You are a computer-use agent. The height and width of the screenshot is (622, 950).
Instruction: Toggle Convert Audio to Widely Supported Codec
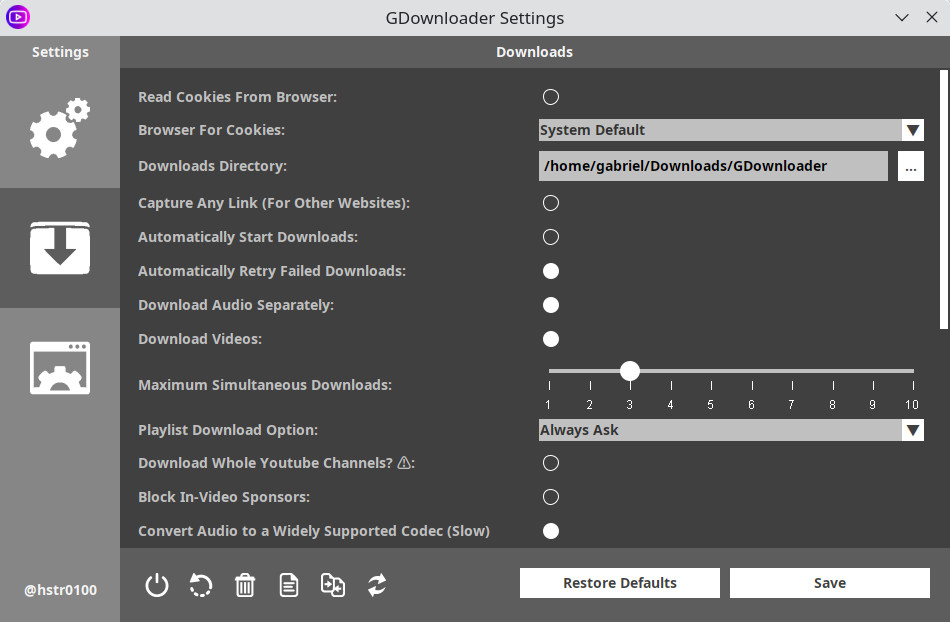(551, 531)
